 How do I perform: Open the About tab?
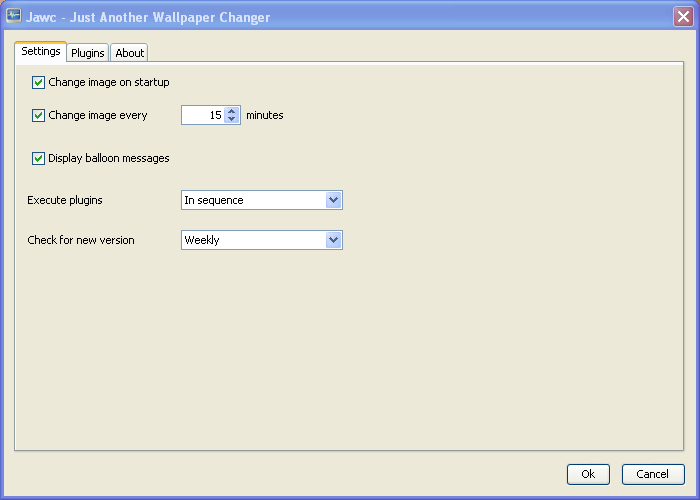click(129, 53)
